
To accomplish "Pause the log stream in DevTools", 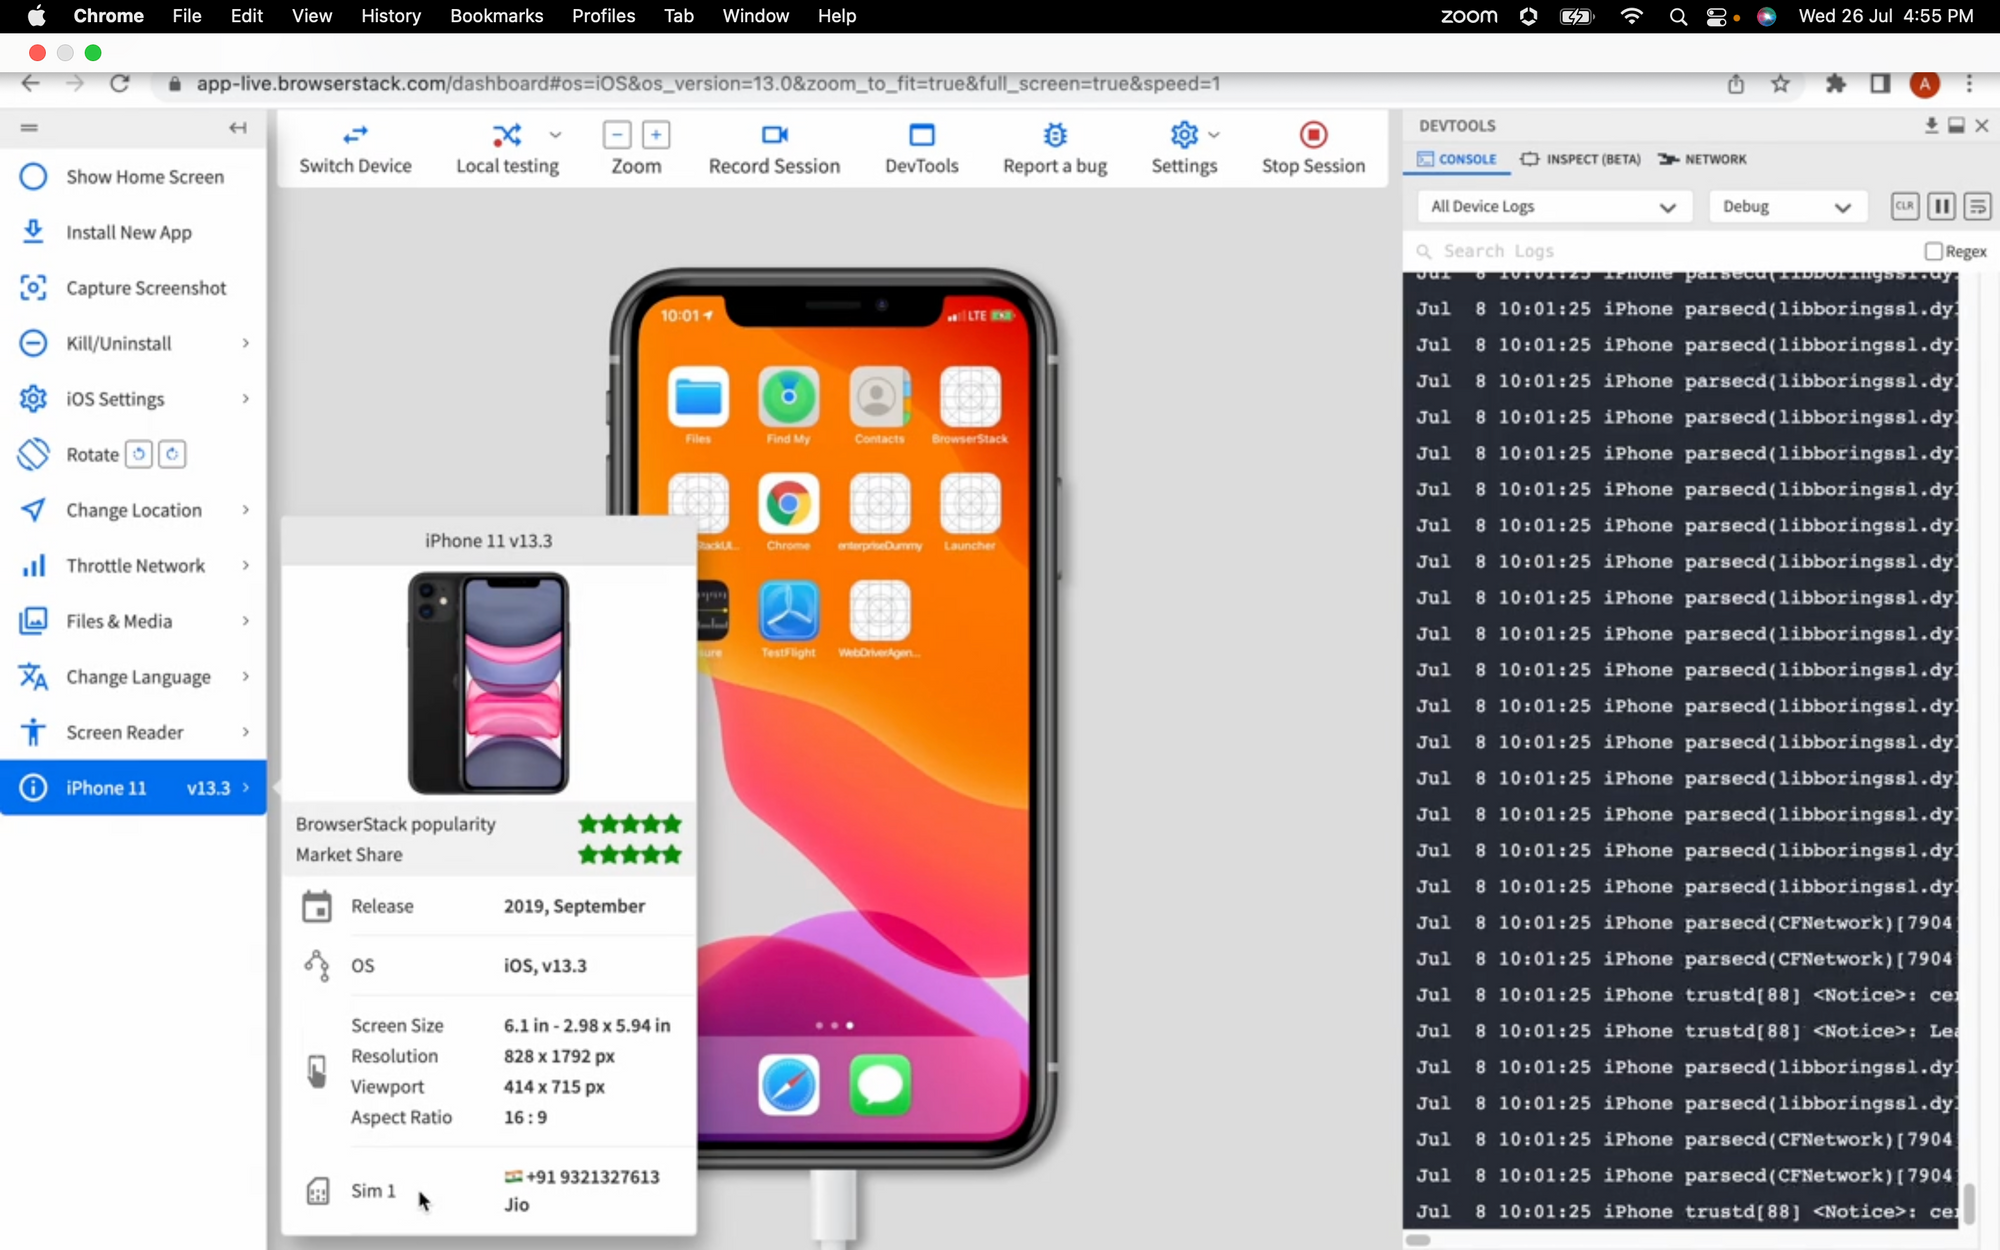I will point(1941,206).
